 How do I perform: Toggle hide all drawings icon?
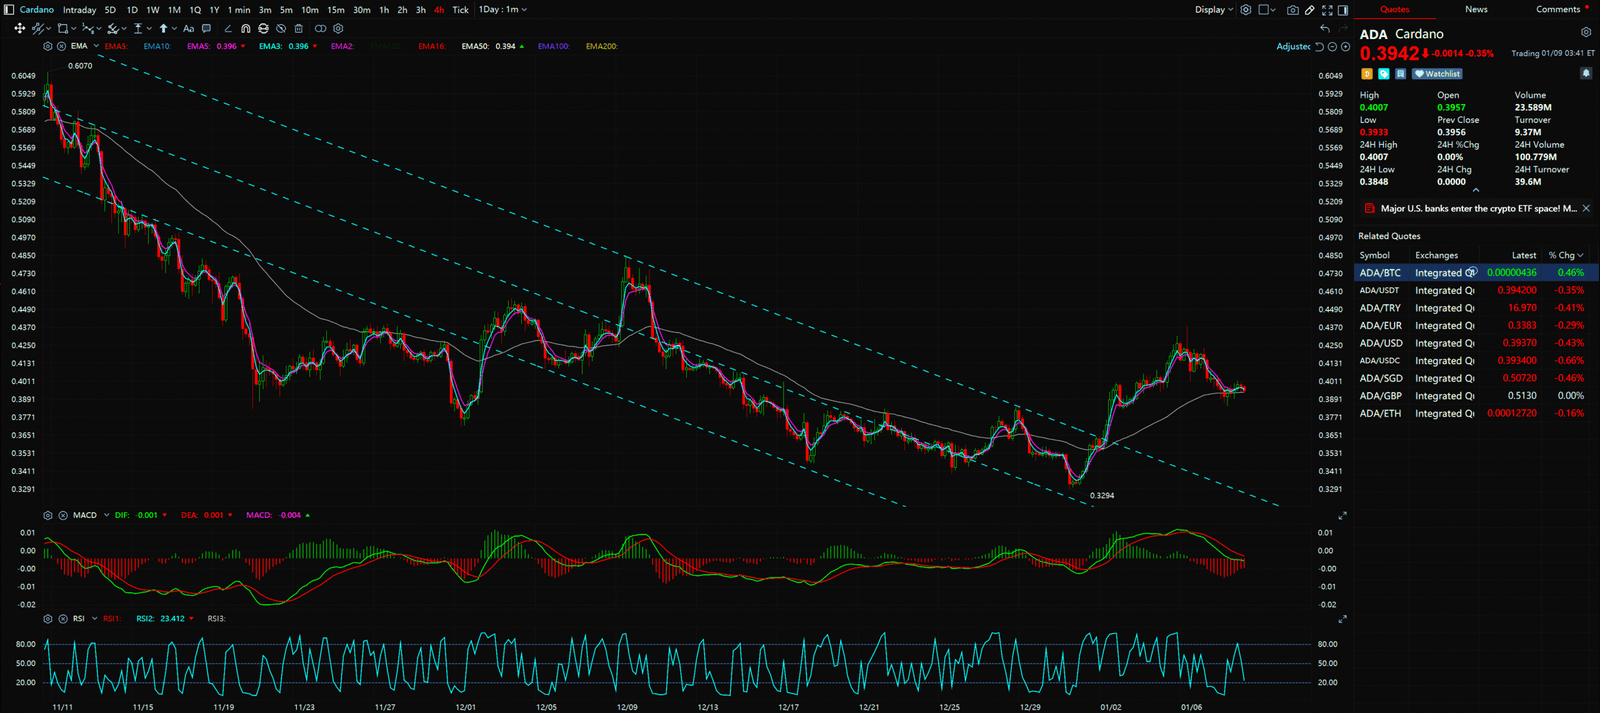pos(281,29)
